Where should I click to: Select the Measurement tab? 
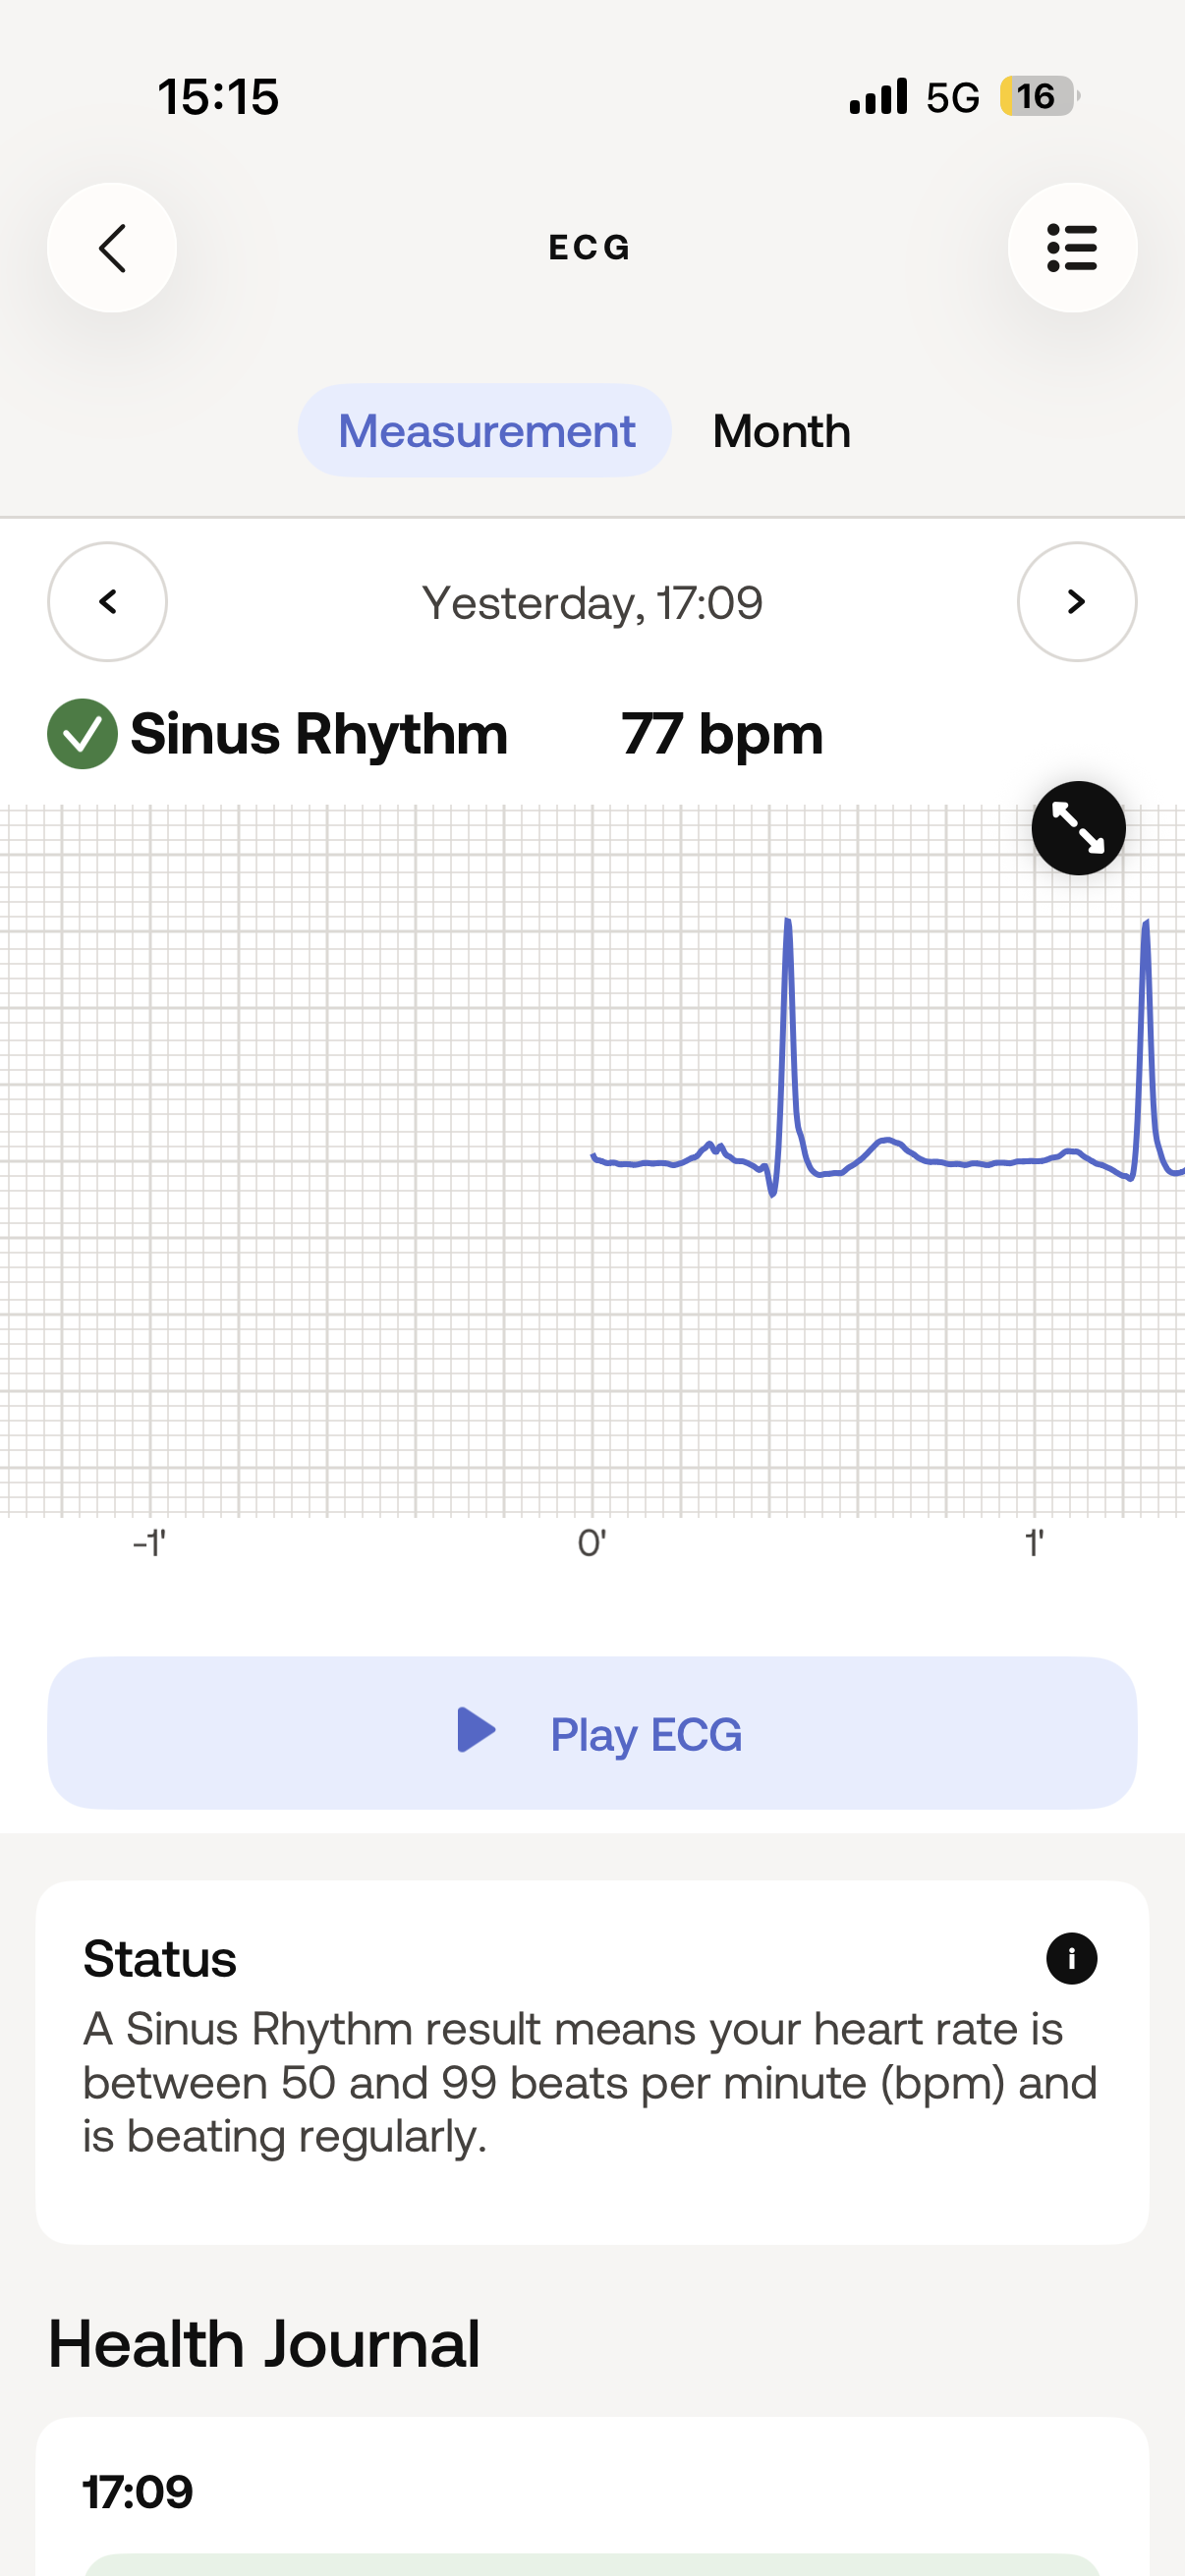(486, 432)
